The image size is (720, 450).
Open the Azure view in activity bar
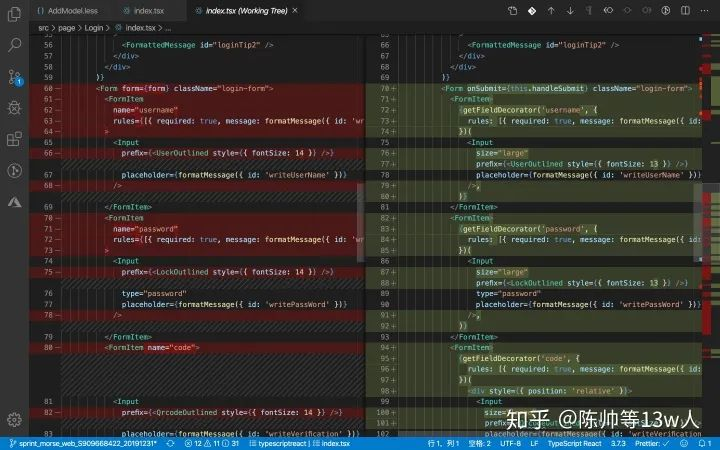[14, 202]
